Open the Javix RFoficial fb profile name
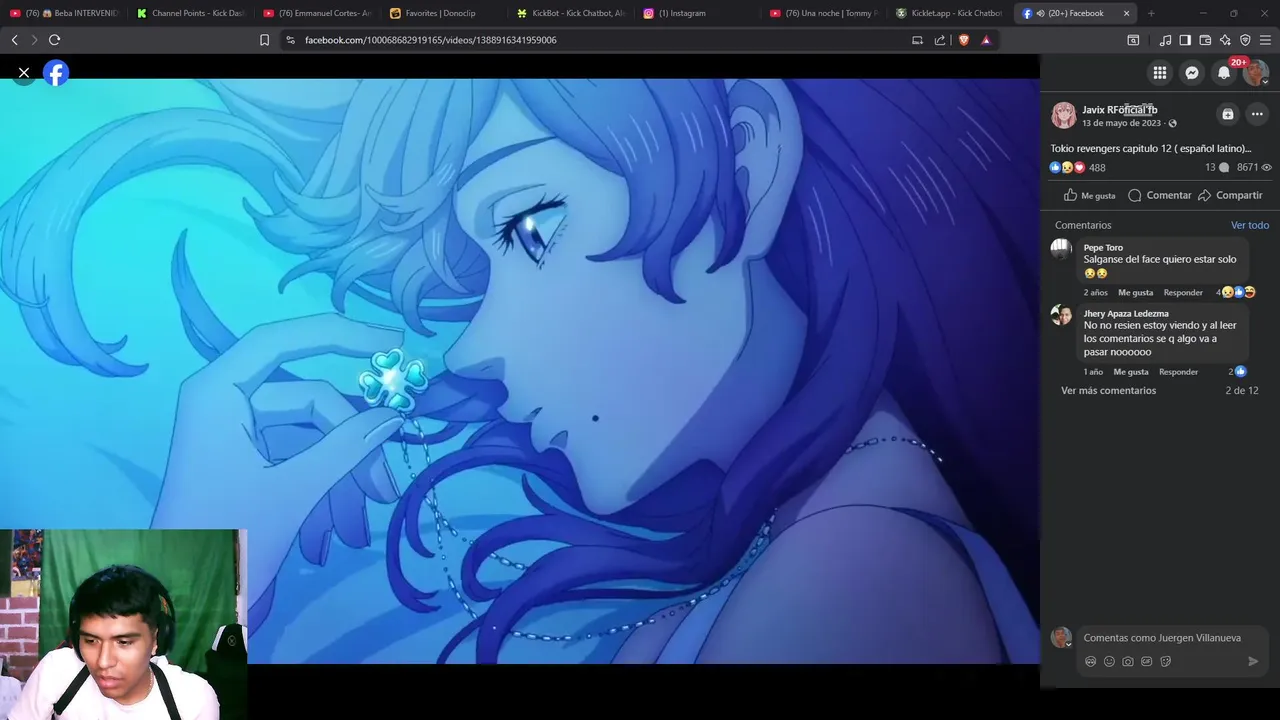 click(1120, 110)
